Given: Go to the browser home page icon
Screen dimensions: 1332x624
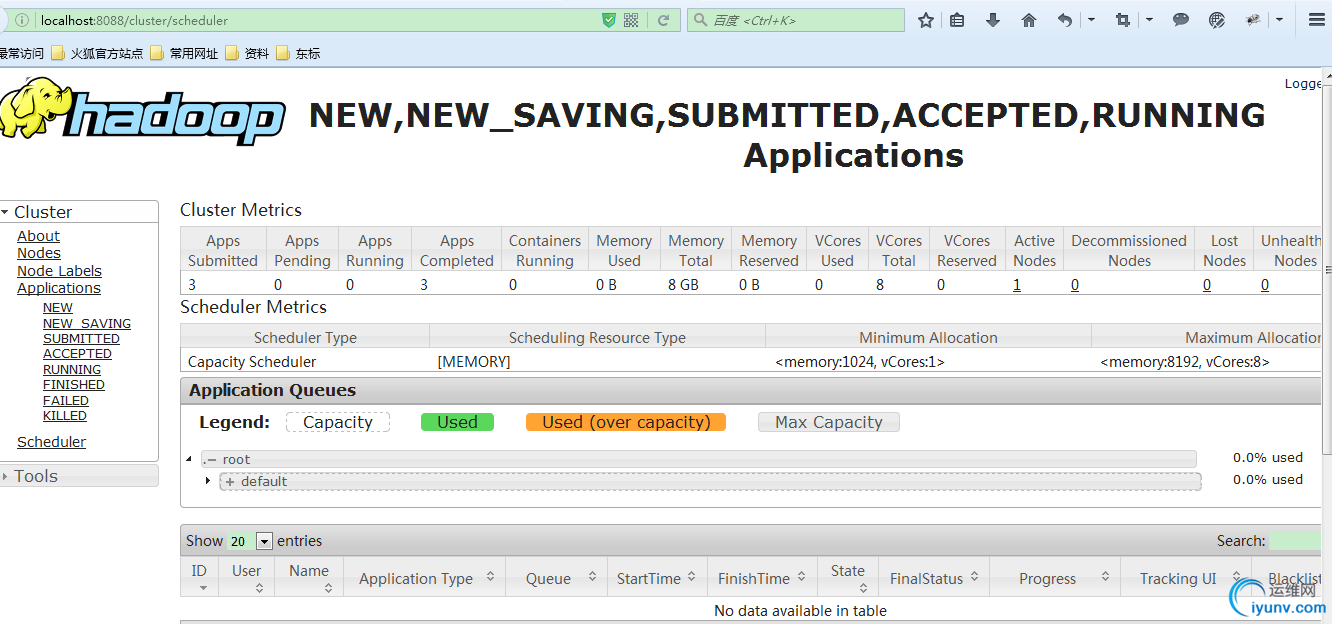Looking at the screenshot, I should [1028, 20].
